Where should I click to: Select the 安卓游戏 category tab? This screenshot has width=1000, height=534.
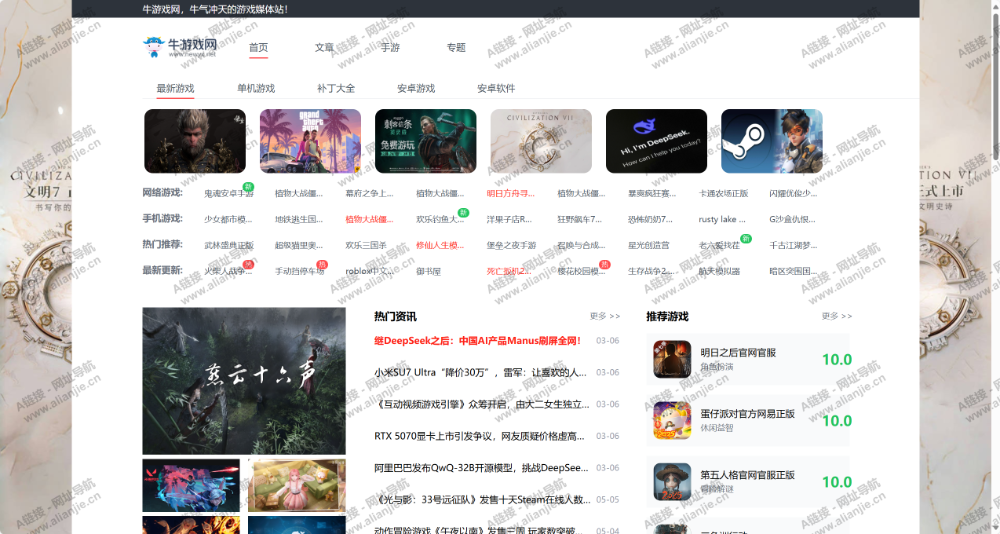click(416, 88)
